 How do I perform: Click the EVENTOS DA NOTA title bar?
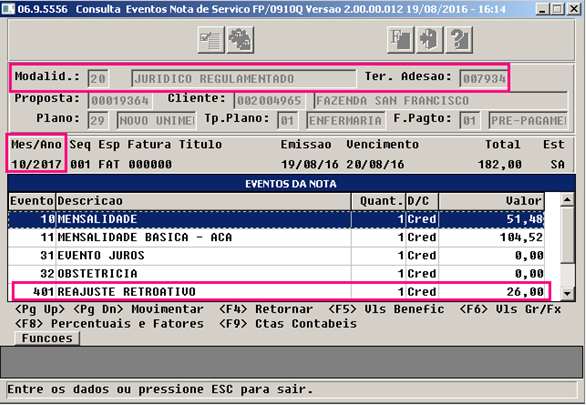point(291,183)
